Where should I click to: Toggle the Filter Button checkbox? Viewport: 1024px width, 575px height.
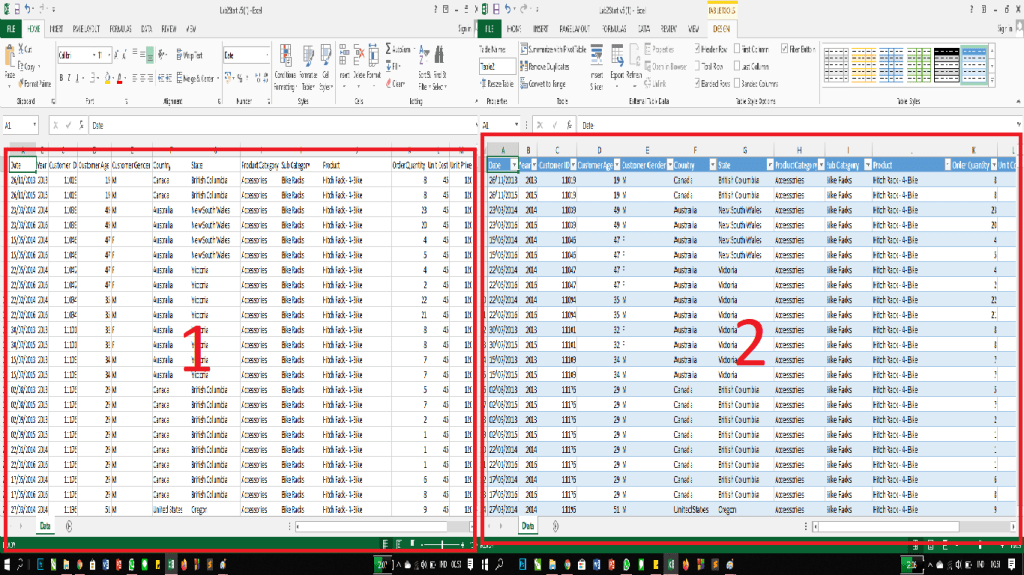click(786, 48)
